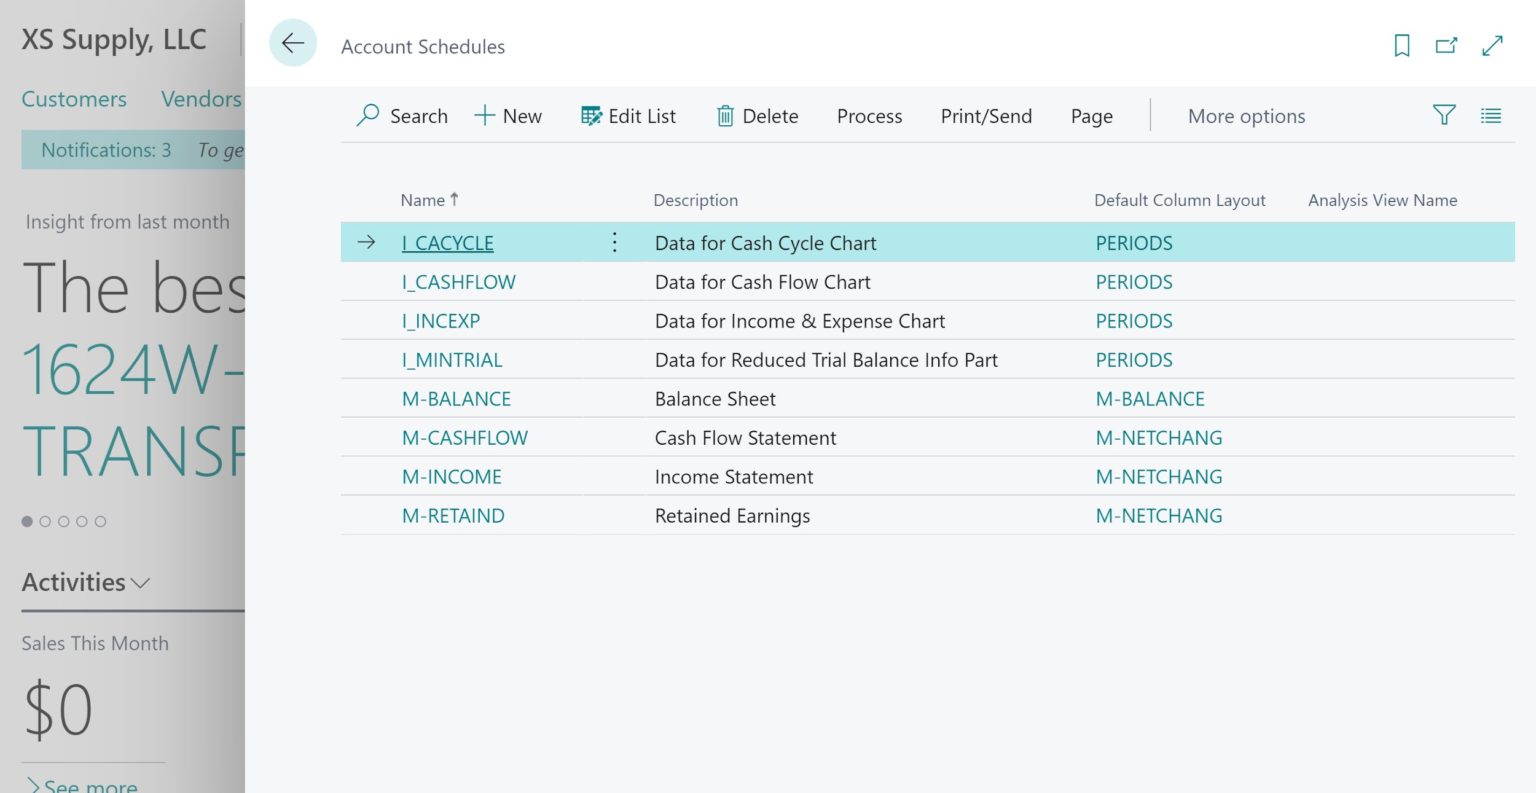
Task: Click See more under Sales This Month
Action: tap(88, 785)
